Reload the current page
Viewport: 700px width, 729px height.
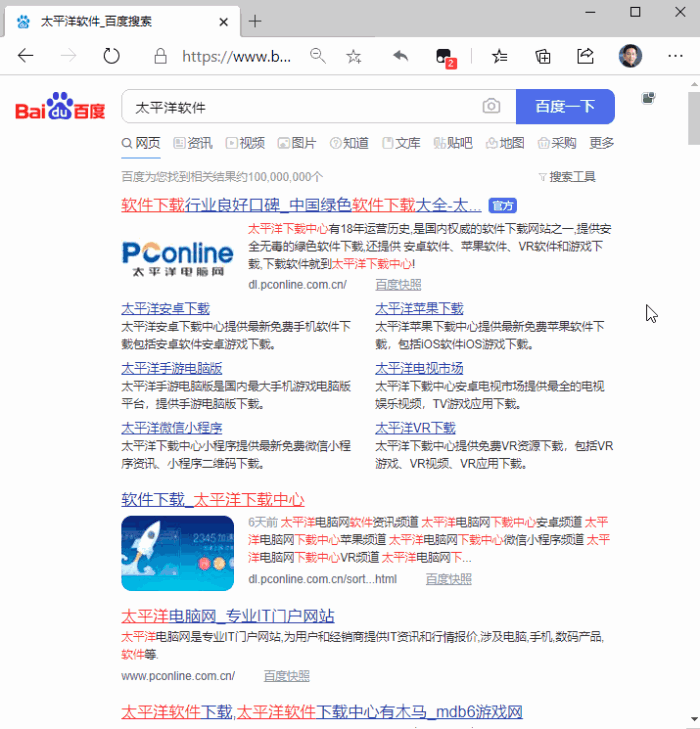point(111,56)
